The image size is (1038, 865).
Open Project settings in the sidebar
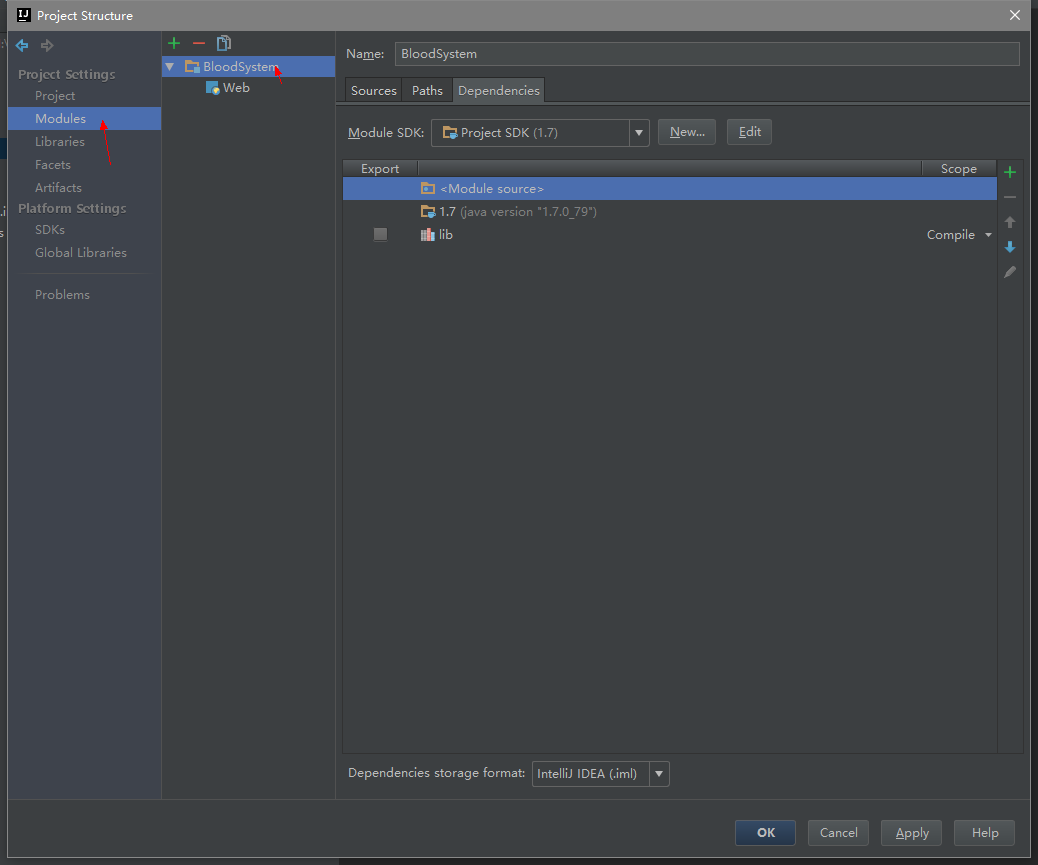tap(55, 96)
